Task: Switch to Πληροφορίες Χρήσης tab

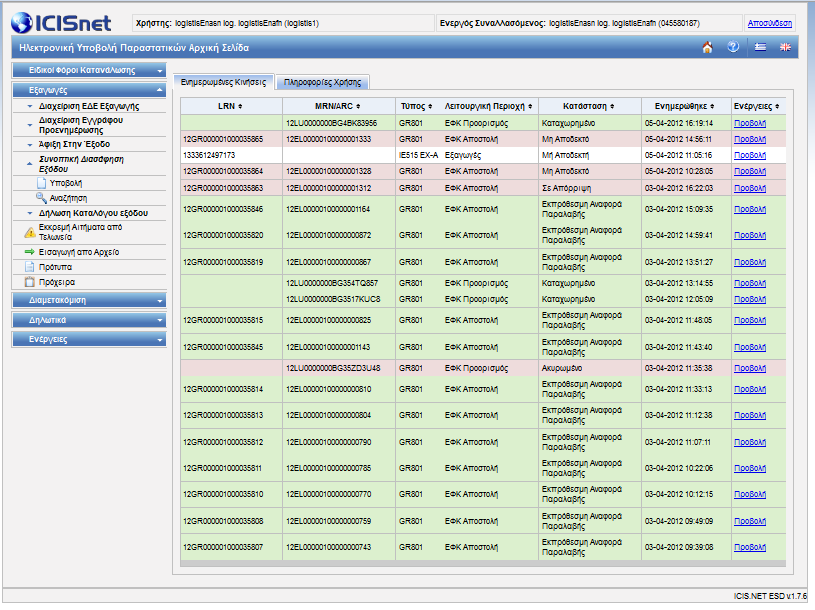Action: [x=322, y=82]
